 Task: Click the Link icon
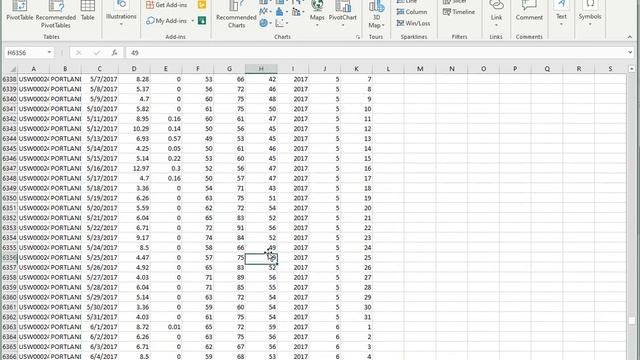coord(496,6)
